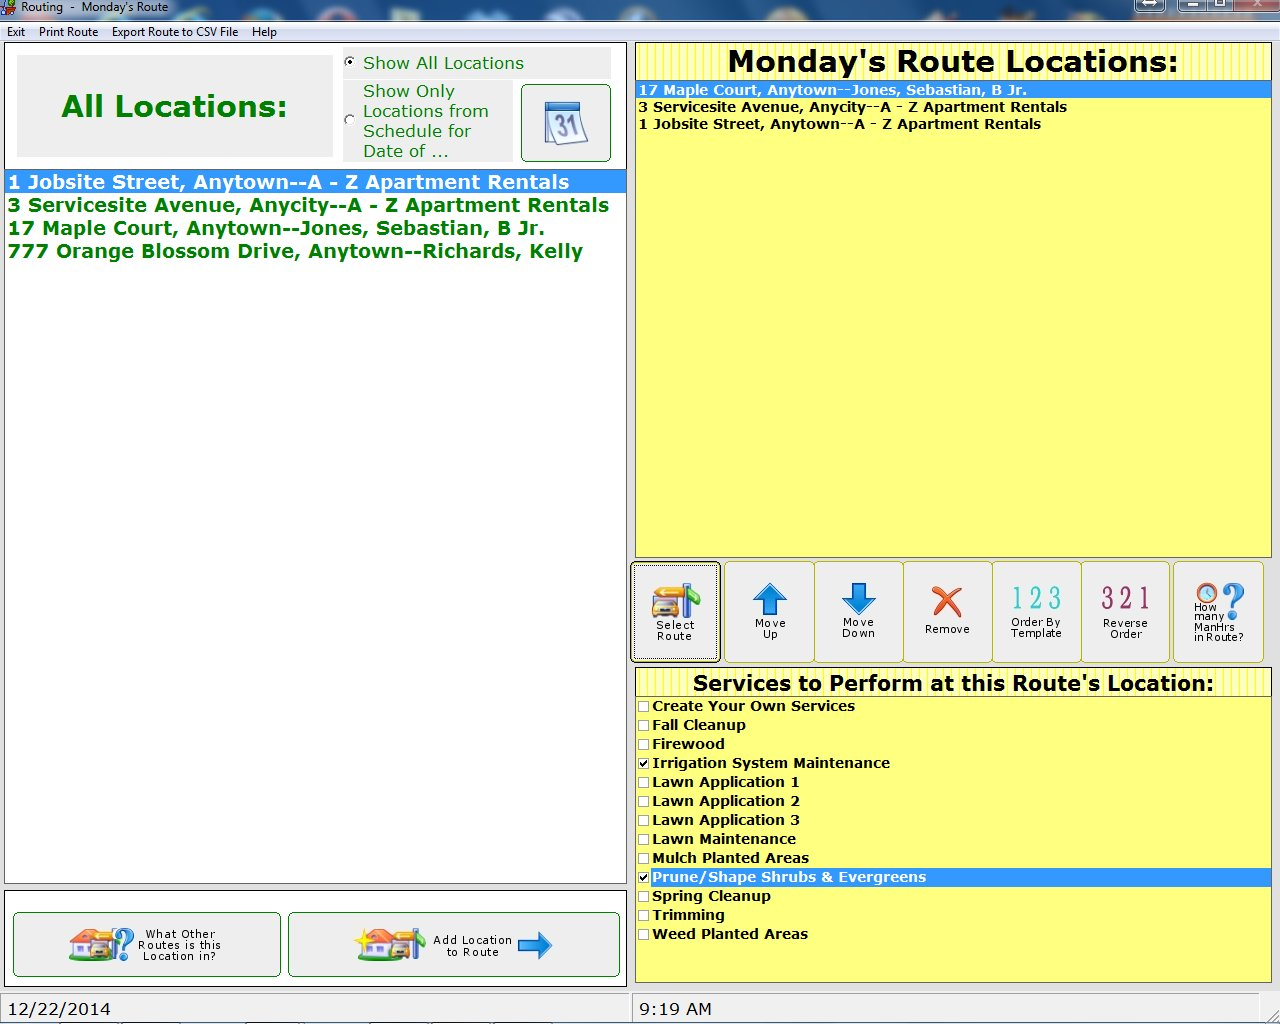Screen dimensions: 1280x1024
Task: Click Order By Template
Action: tap(1036, 610)
